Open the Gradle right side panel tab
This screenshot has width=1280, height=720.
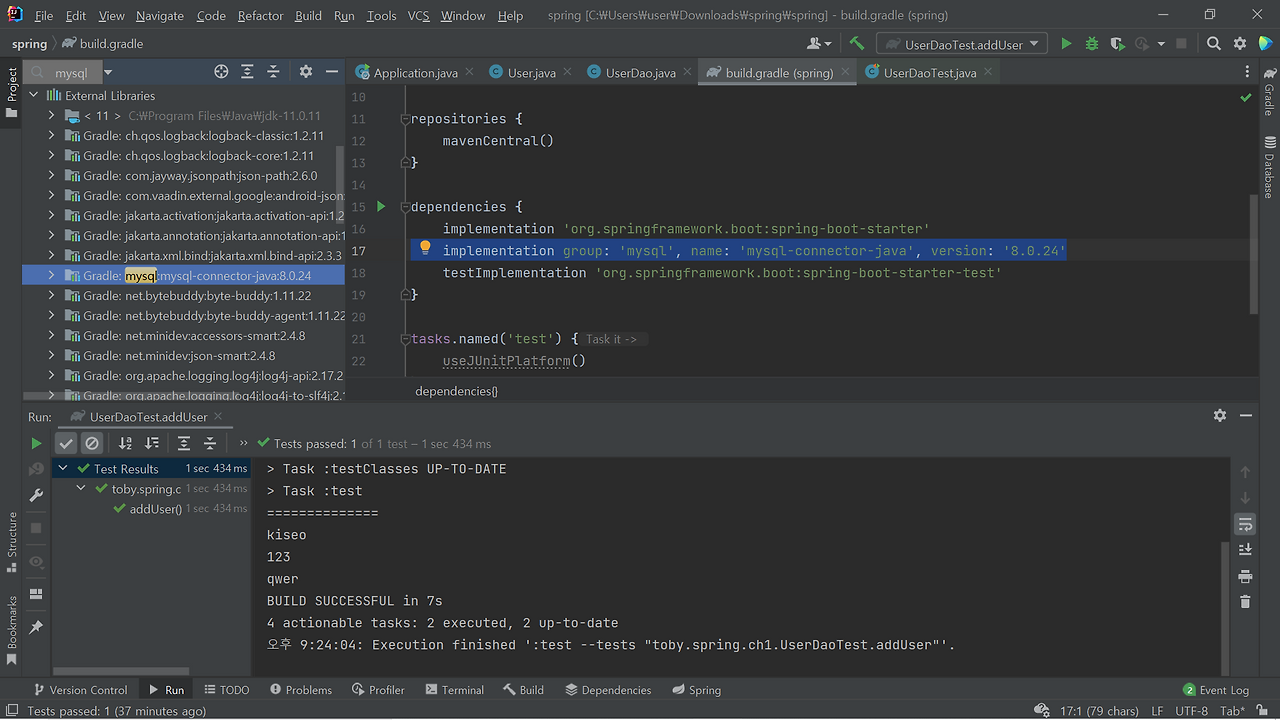click(1269, 92)
